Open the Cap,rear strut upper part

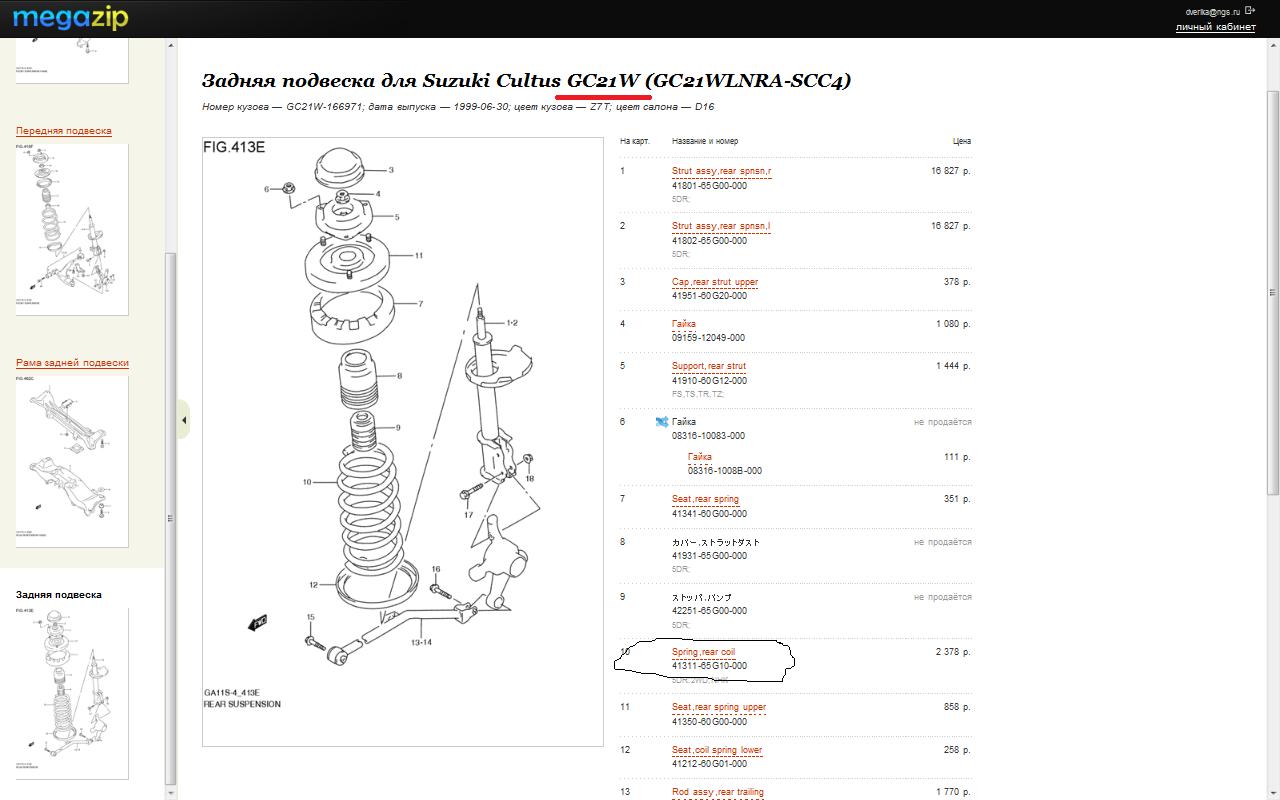point(714,282)
